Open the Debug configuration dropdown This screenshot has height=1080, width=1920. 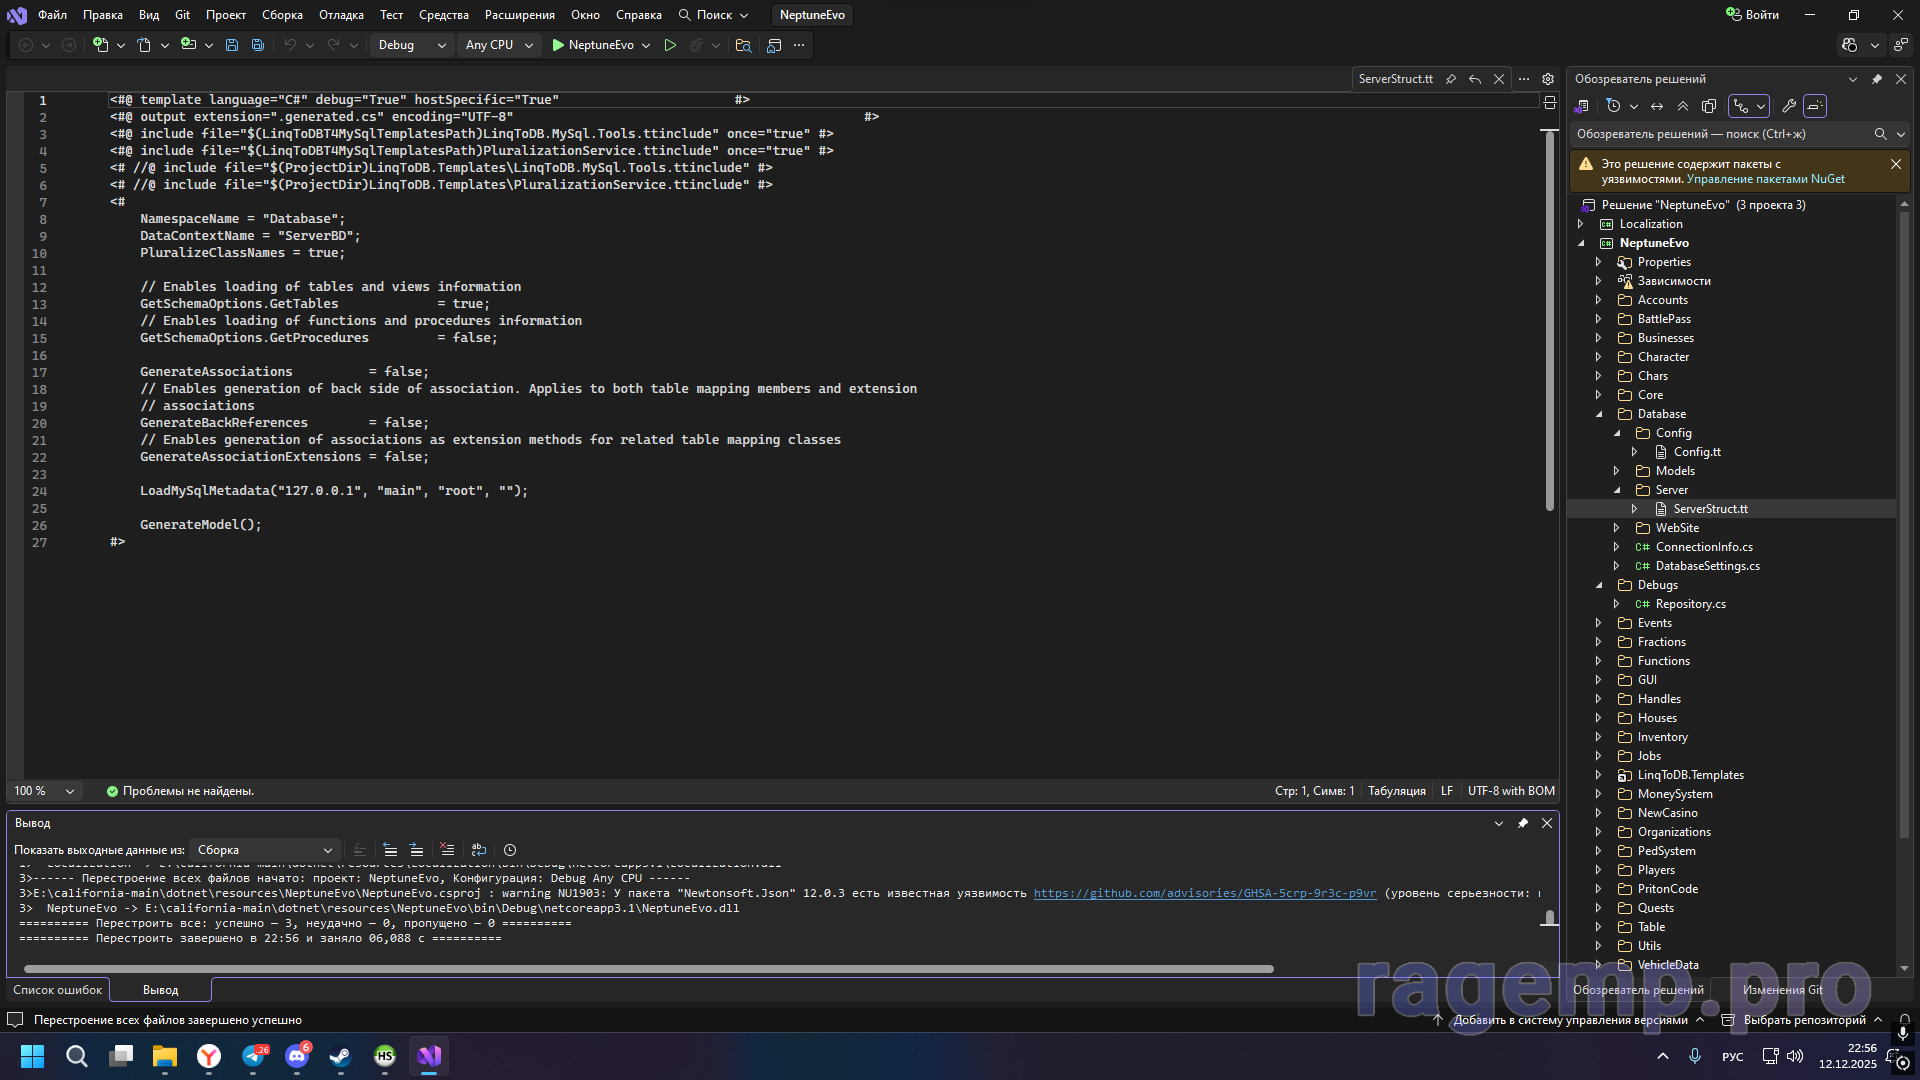coord(411,45)
